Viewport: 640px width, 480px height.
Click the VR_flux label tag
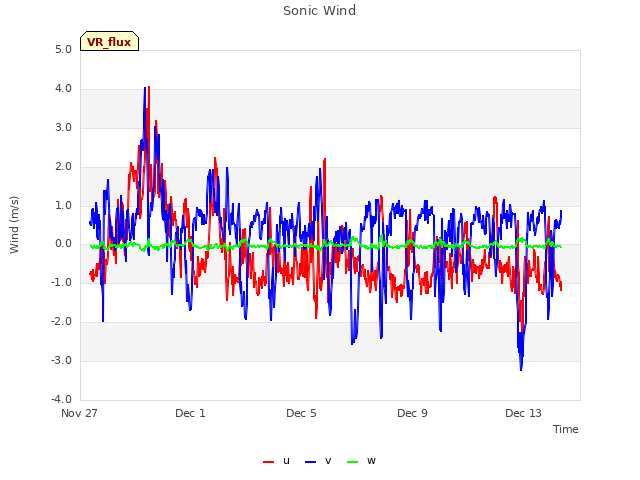coord(109,41)
